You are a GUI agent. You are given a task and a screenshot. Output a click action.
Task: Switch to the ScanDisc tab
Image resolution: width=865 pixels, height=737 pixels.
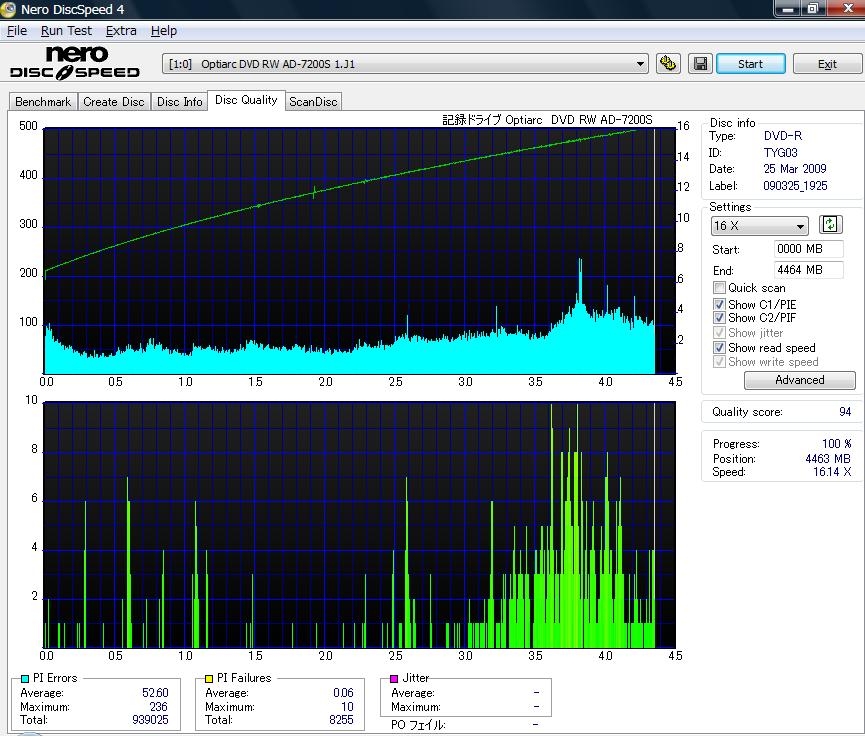(313, 102)
